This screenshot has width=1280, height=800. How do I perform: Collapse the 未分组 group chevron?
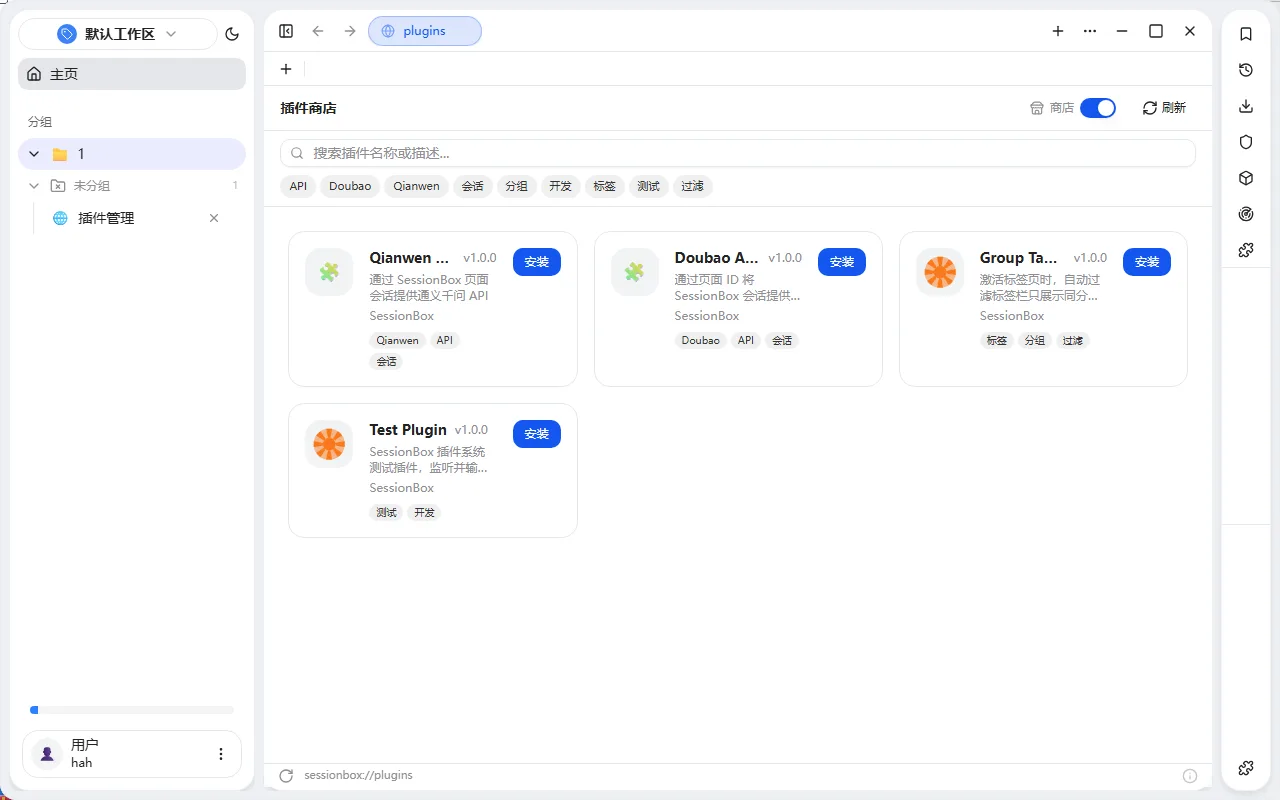click(x=34, y=186)
